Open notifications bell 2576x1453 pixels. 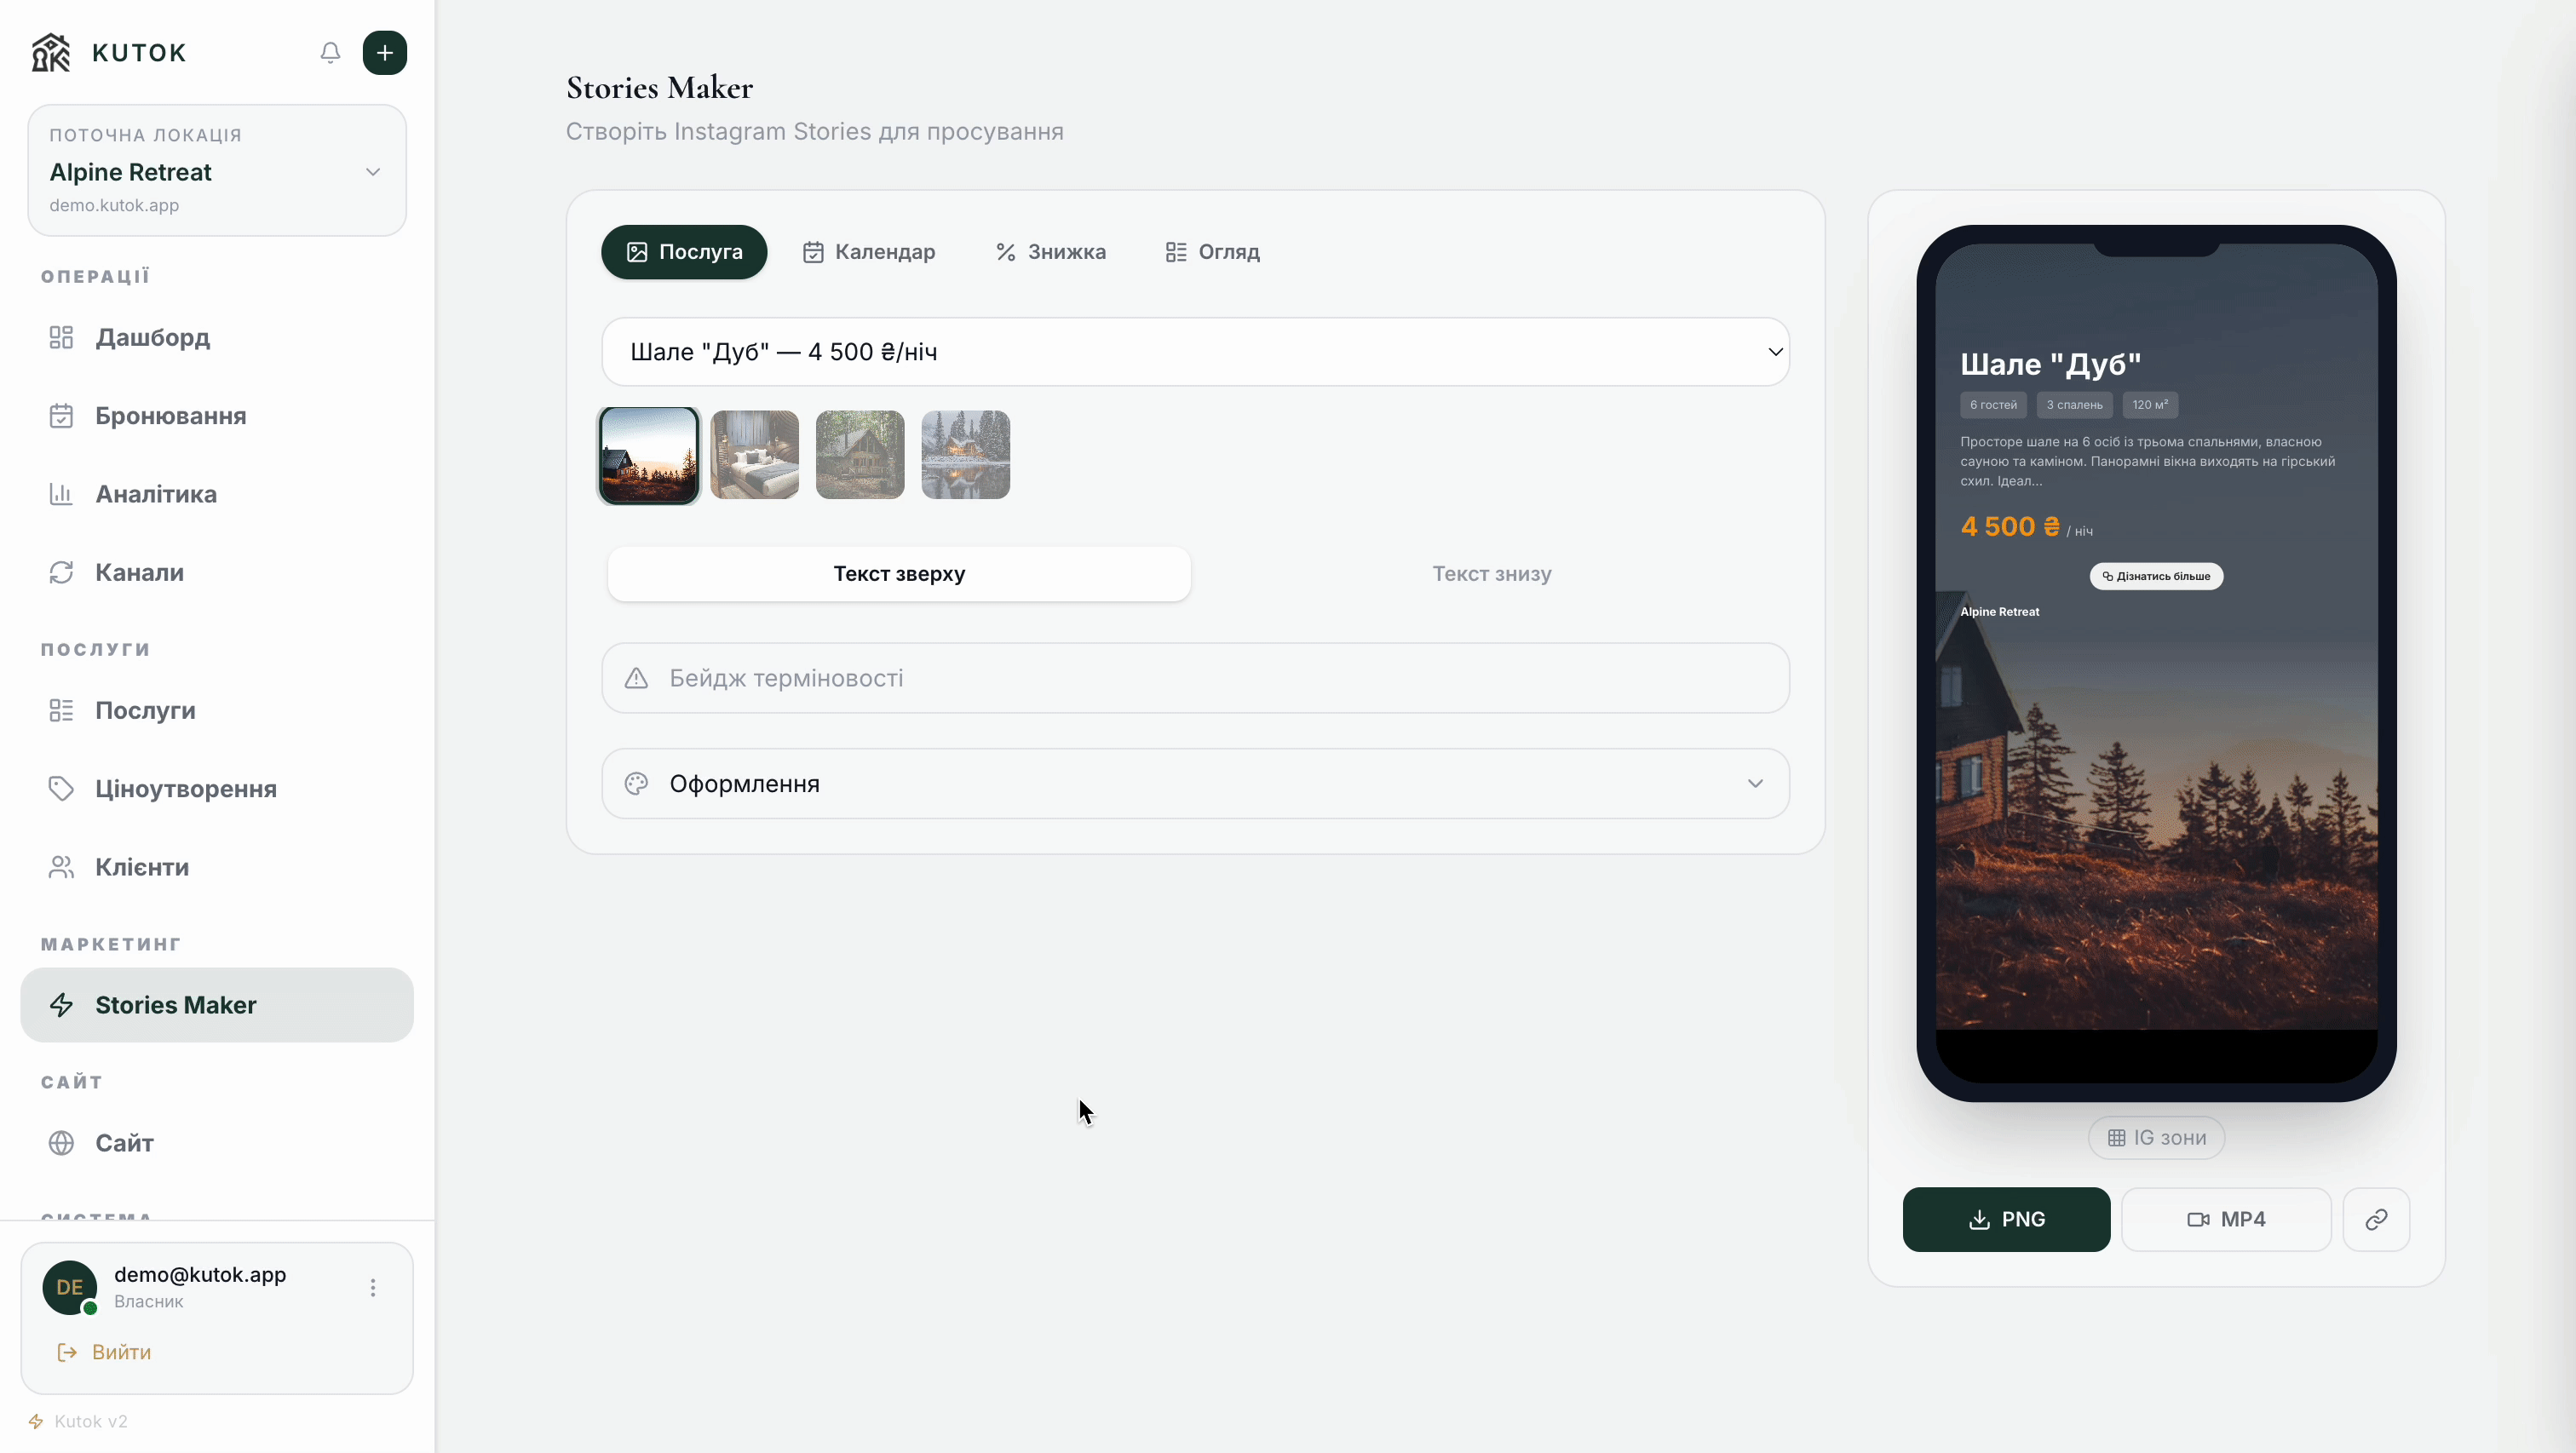point(330,53)
